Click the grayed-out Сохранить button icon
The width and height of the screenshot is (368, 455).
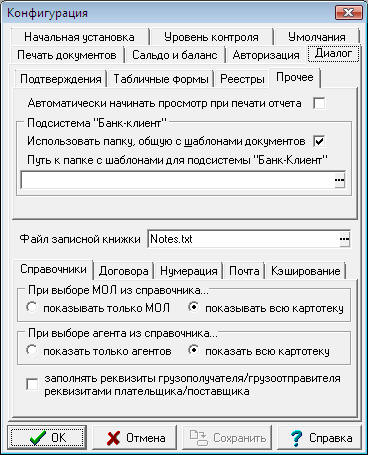pyautogui.click(x=198, y=437)
